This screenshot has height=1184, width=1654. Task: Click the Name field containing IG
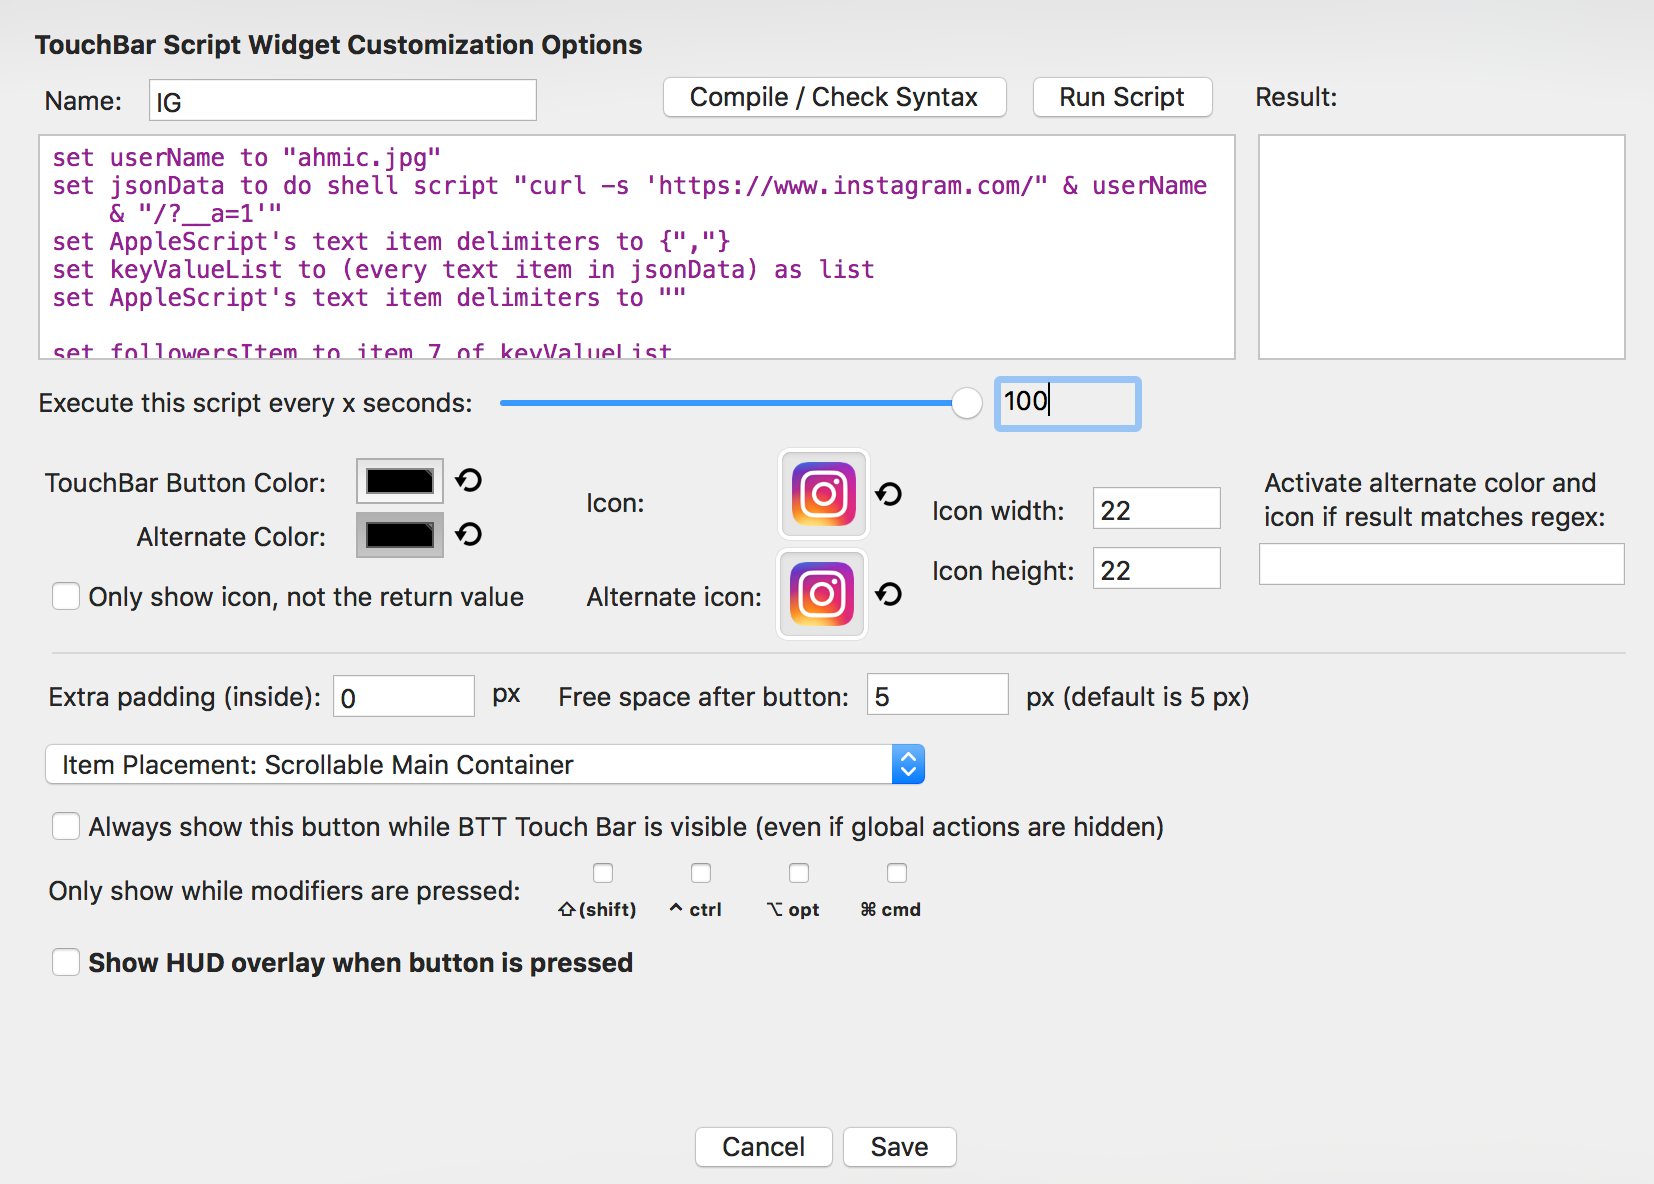343,100
